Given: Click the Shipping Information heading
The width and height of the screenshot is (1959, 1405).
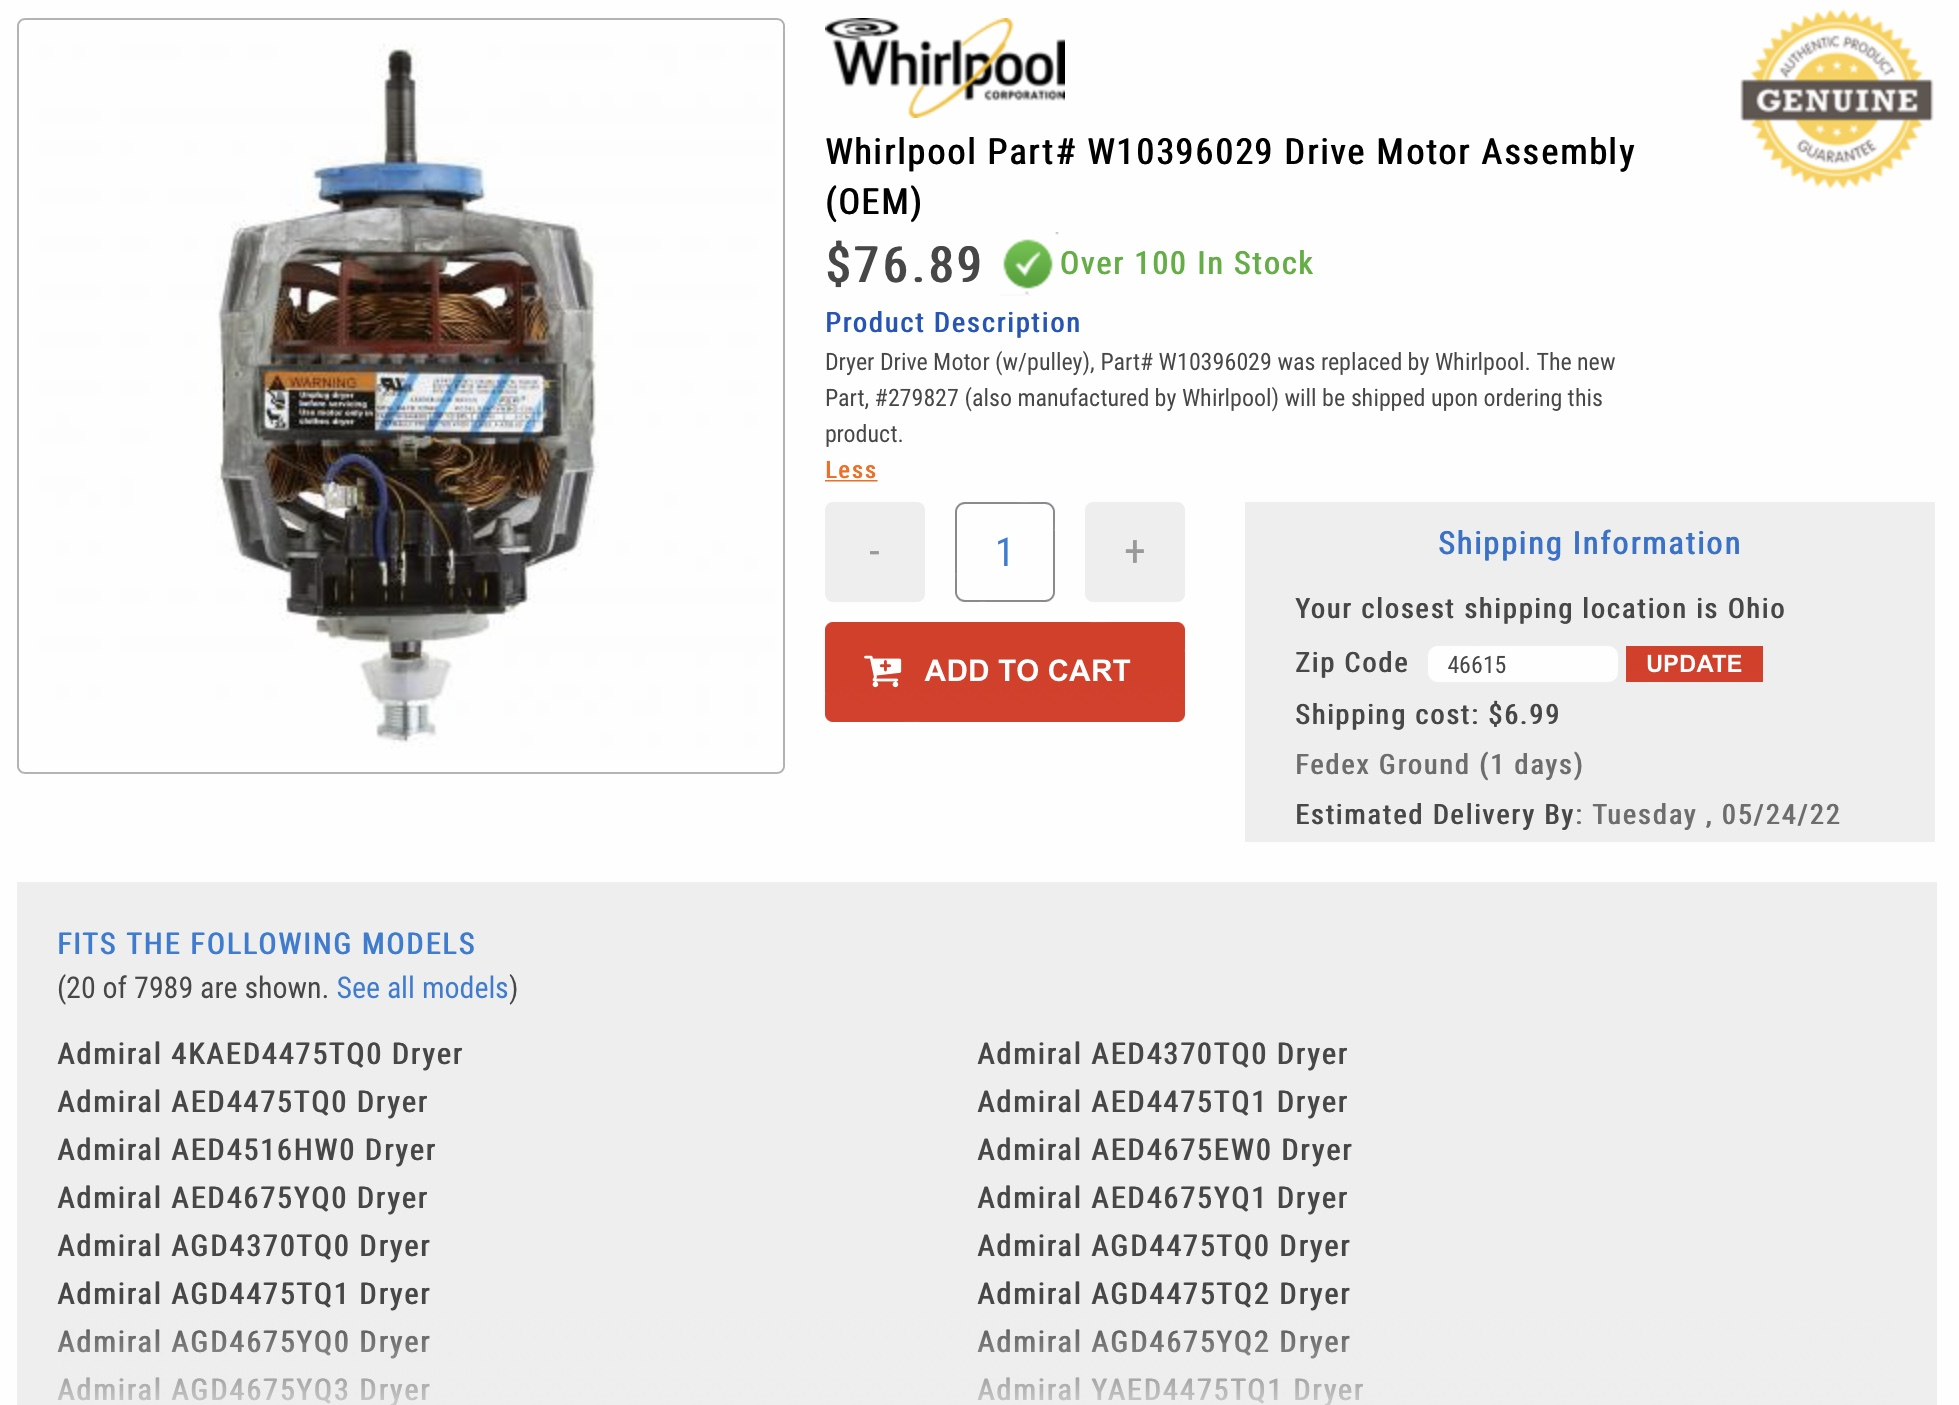Looking at the screenshot, I should pos(1589,543).
